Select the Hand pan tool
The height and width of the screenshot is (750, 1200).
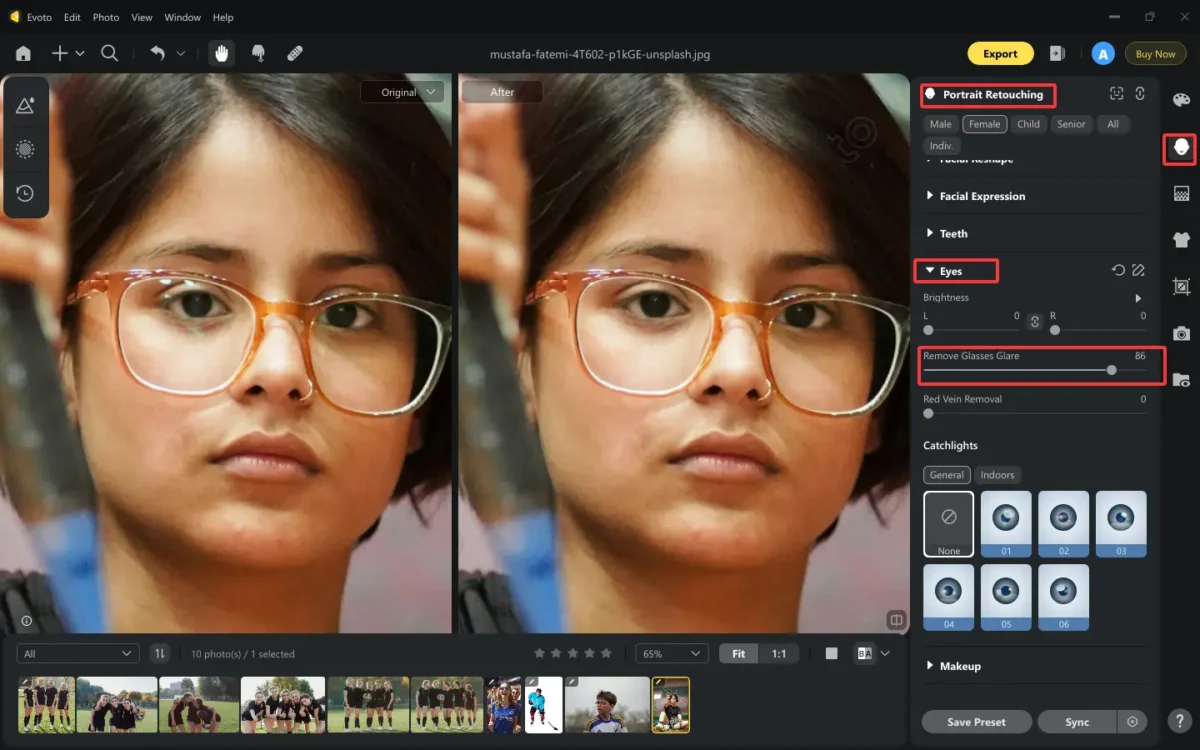point(221,54)
